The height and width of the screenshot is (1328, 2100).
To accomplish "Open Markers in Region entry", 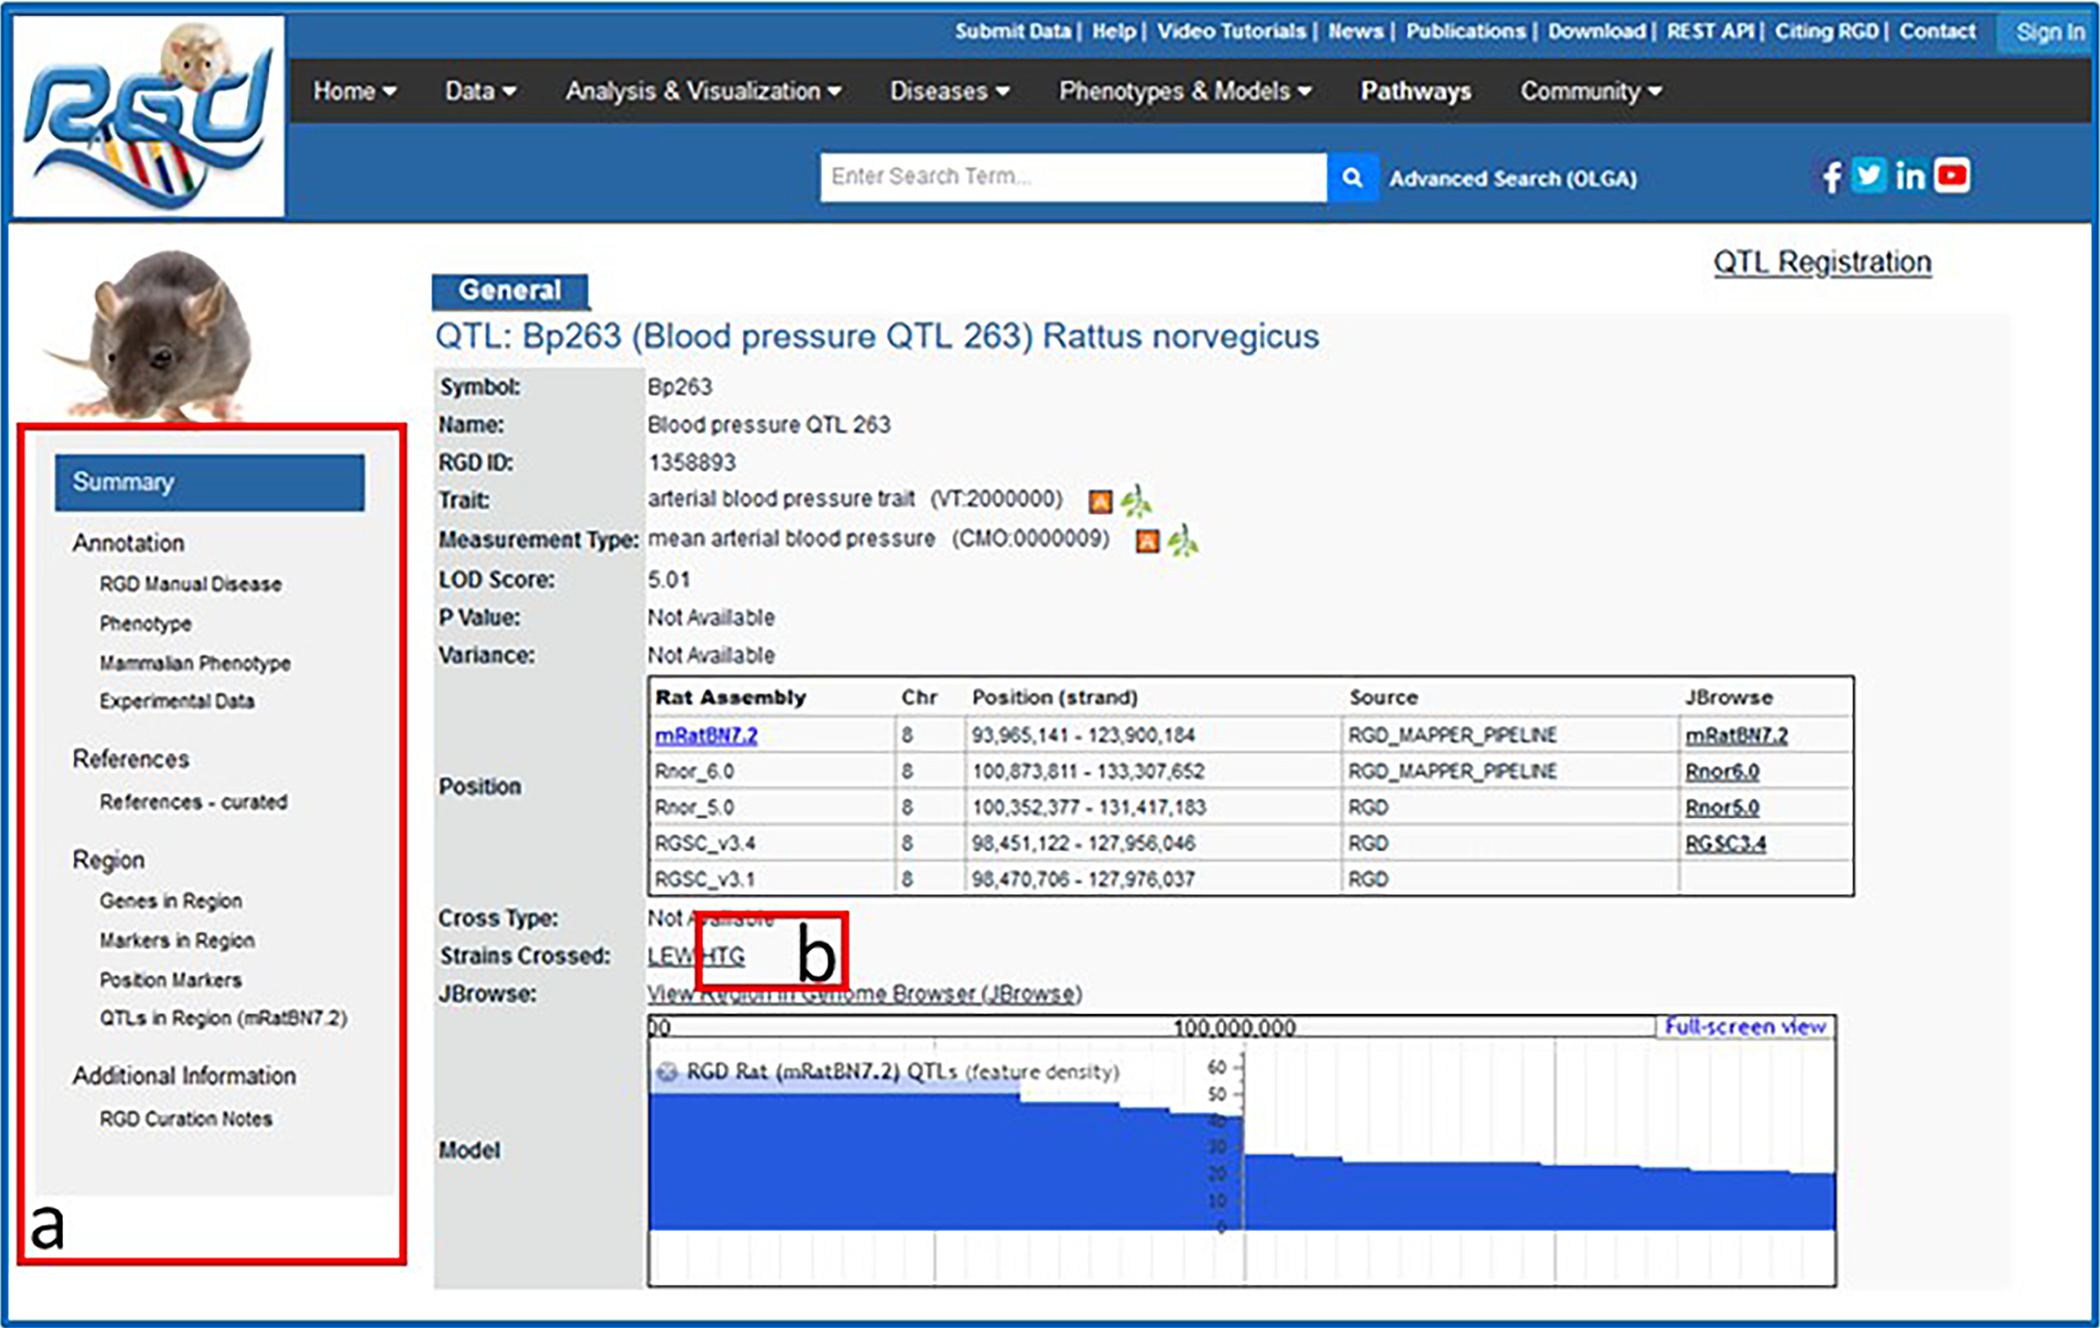I will pyautogui.click(x=177, y=941).
